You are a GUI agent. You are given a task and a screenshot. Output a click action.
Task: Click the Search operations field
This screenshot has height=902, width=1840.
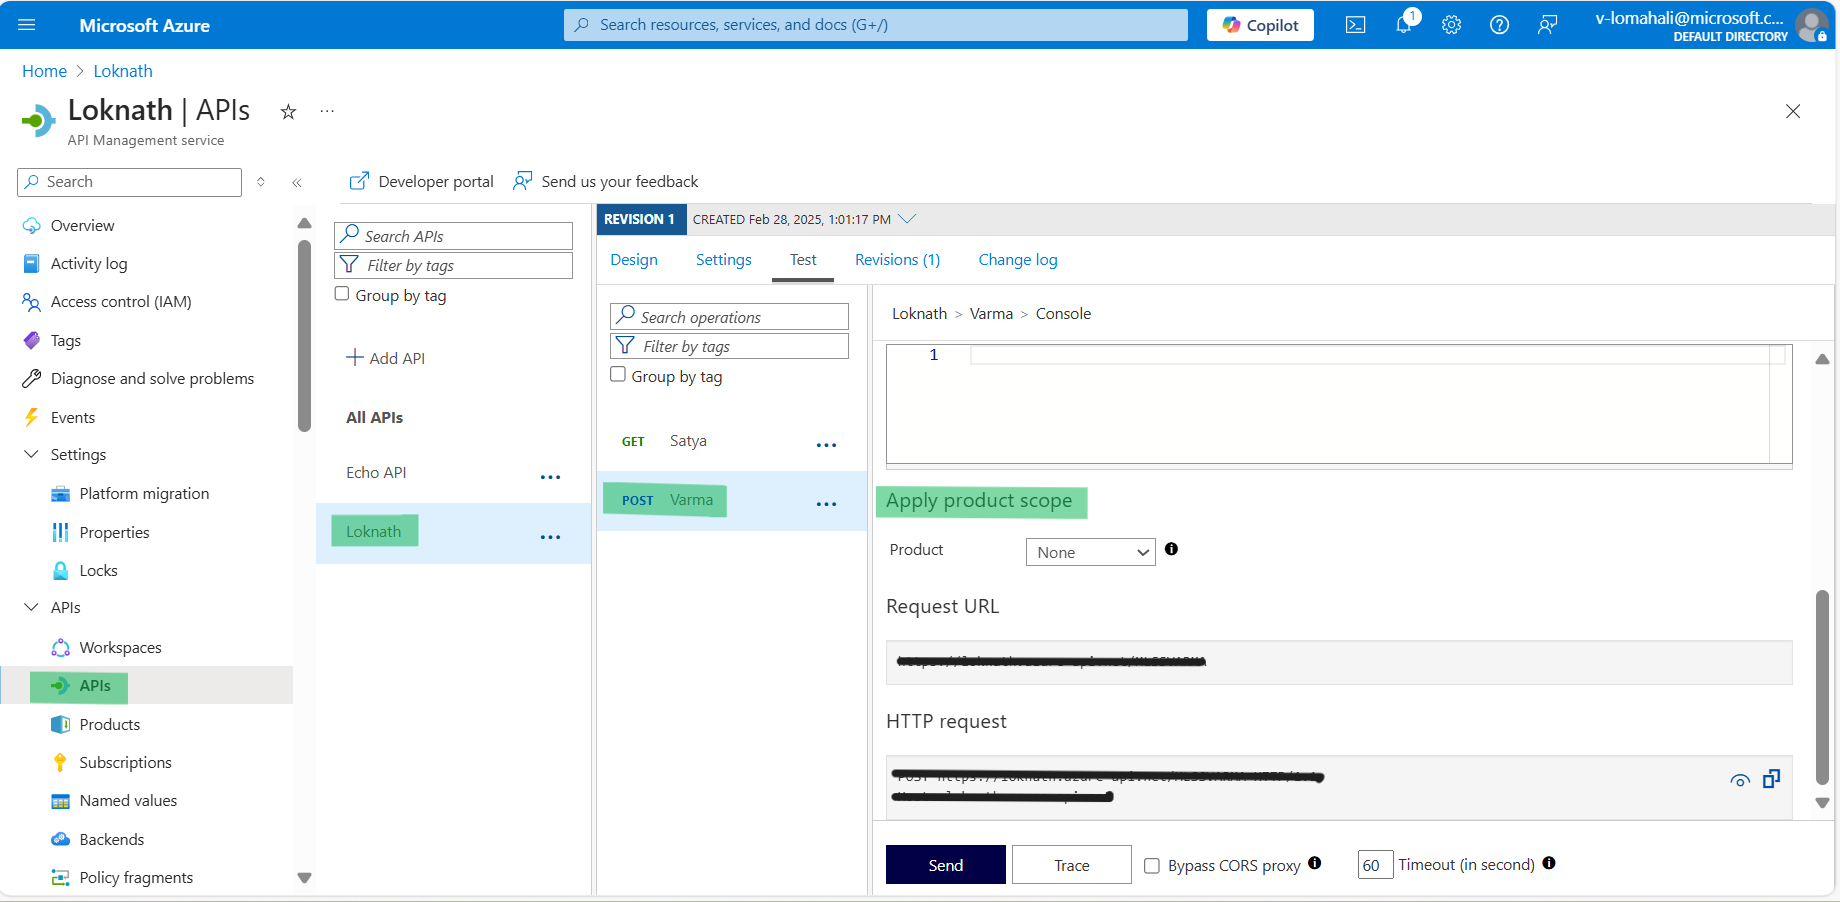(729, 317)
